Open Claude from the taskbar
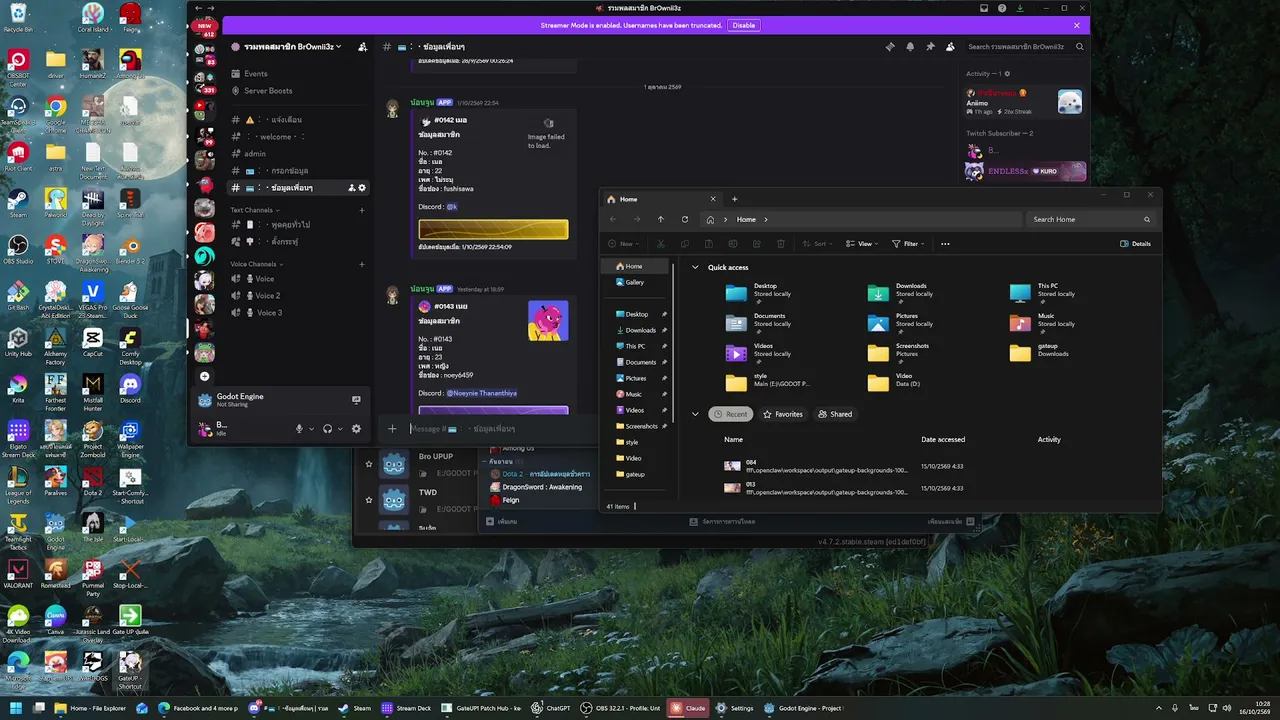The image size is (1280, 720). [x=688, y=708]
